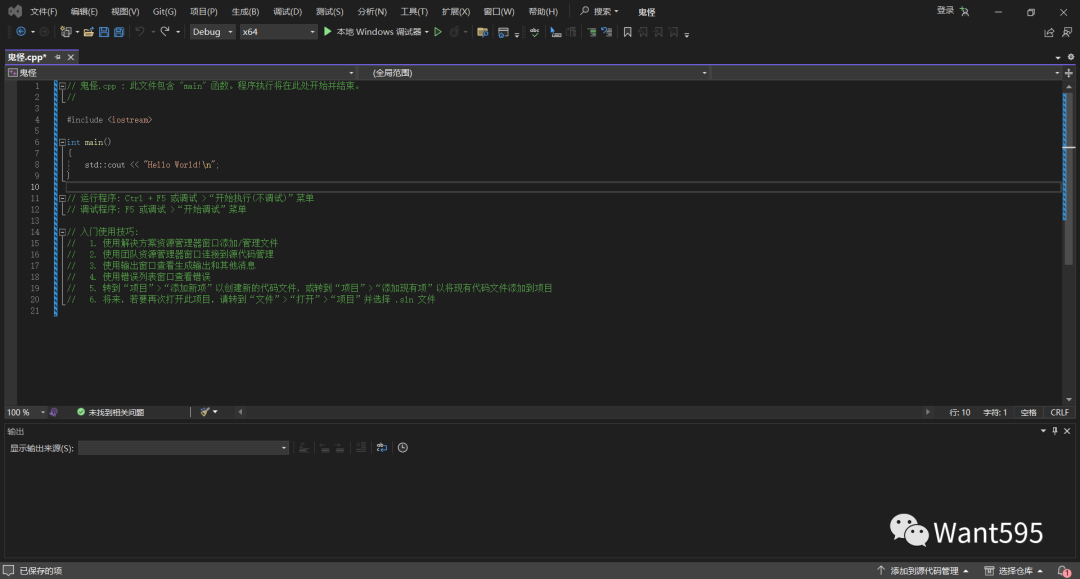The height and width of the screenshot is (579, 1080).
Task: Collapse the int main() code block
Action: (x=62, y=142)
